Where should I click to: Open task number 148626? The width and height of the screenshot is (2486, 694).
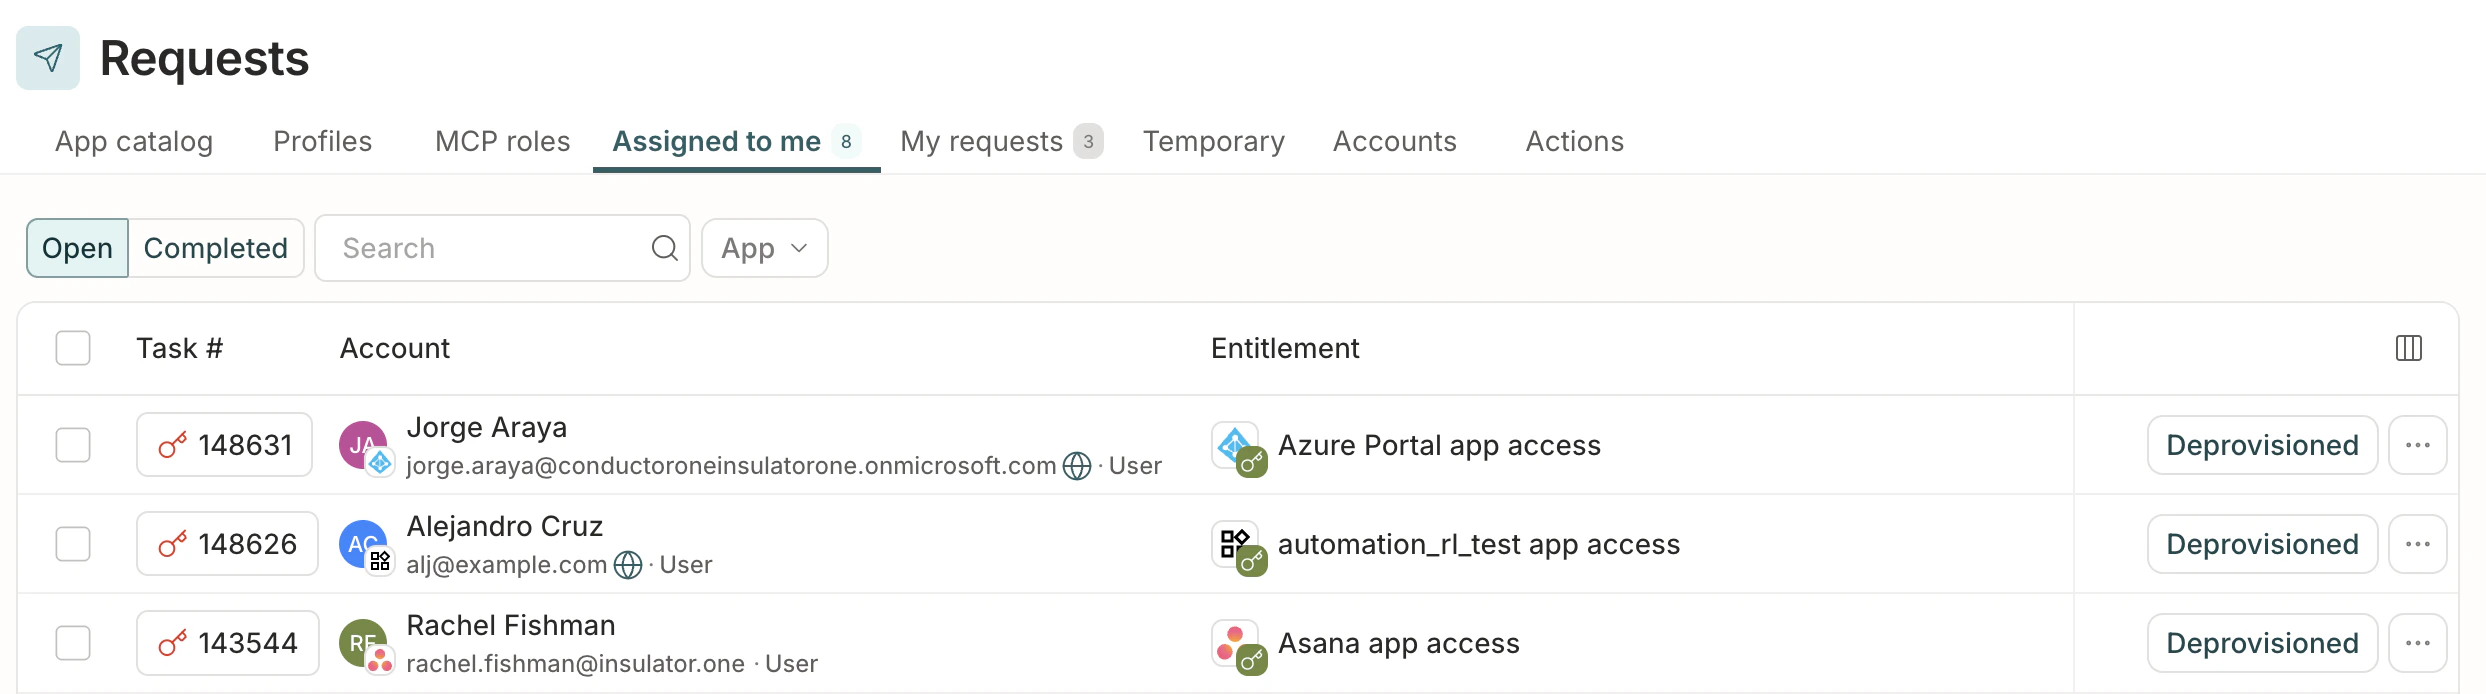coord(227,544)
